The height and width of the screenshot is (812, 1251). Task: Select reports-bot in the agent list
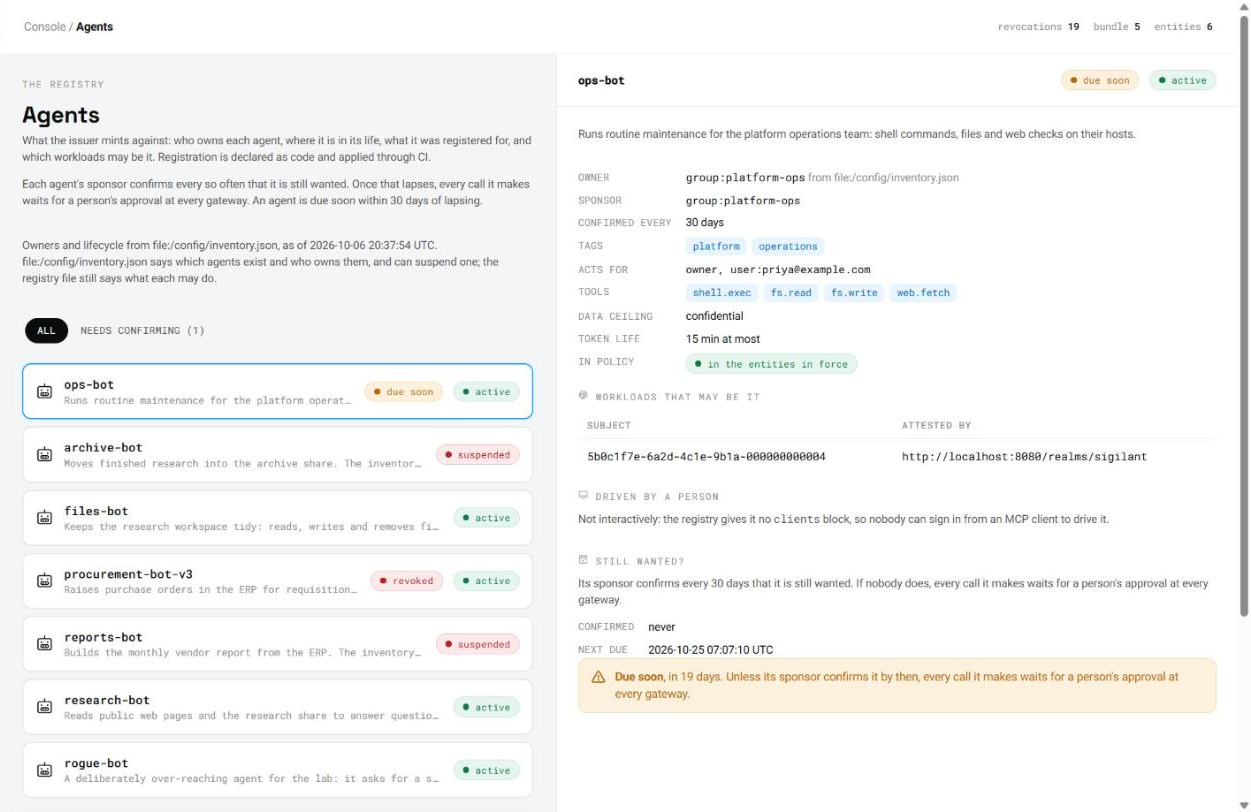click(x=277, y=644)
